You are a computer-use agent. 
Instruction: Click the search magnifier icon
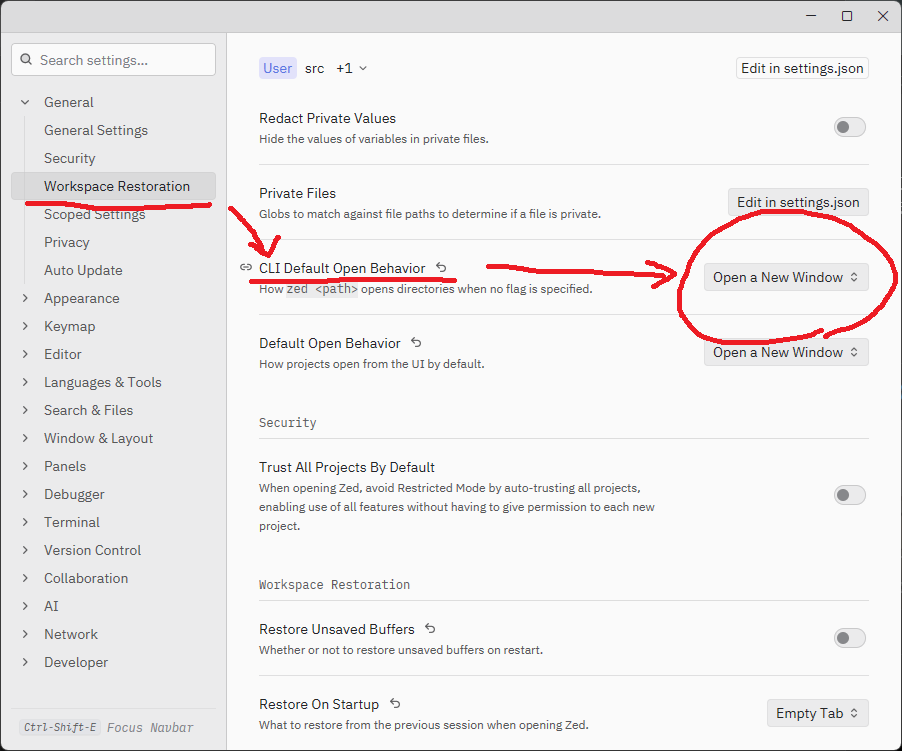click(26, 59)
